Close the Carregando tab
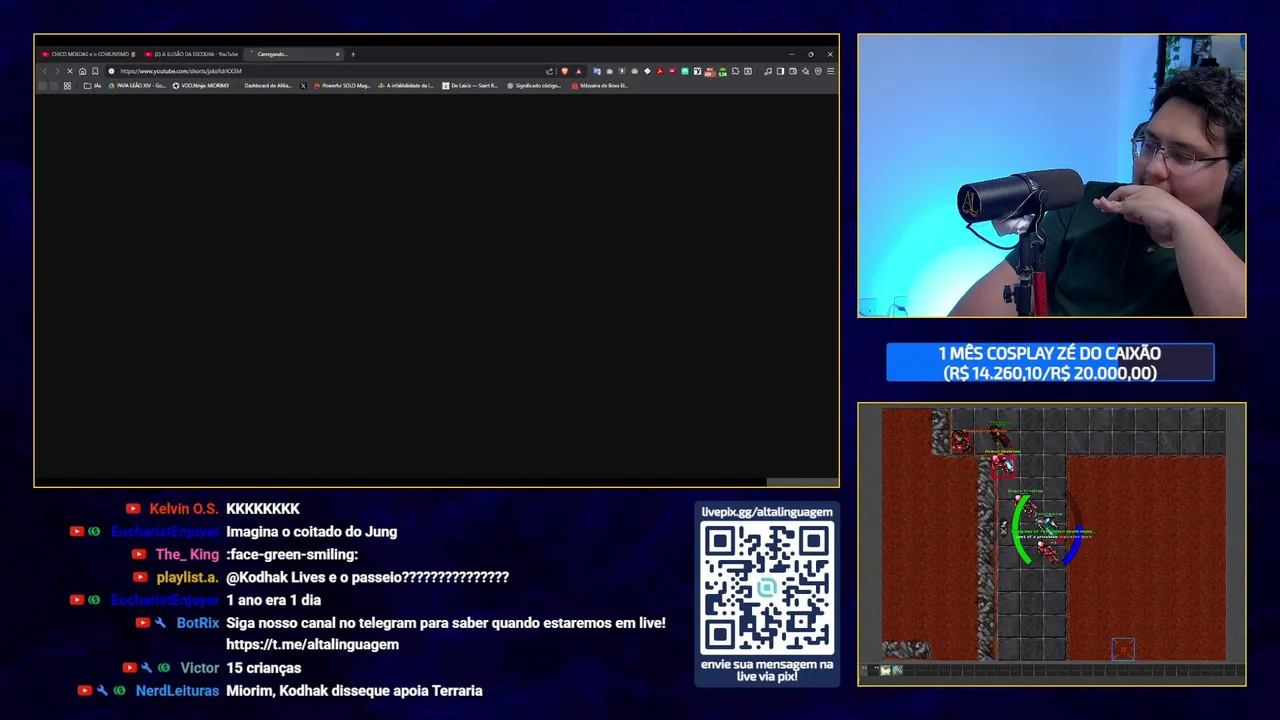This screenshot has width=1280, height=720. (x=337, y=54)
